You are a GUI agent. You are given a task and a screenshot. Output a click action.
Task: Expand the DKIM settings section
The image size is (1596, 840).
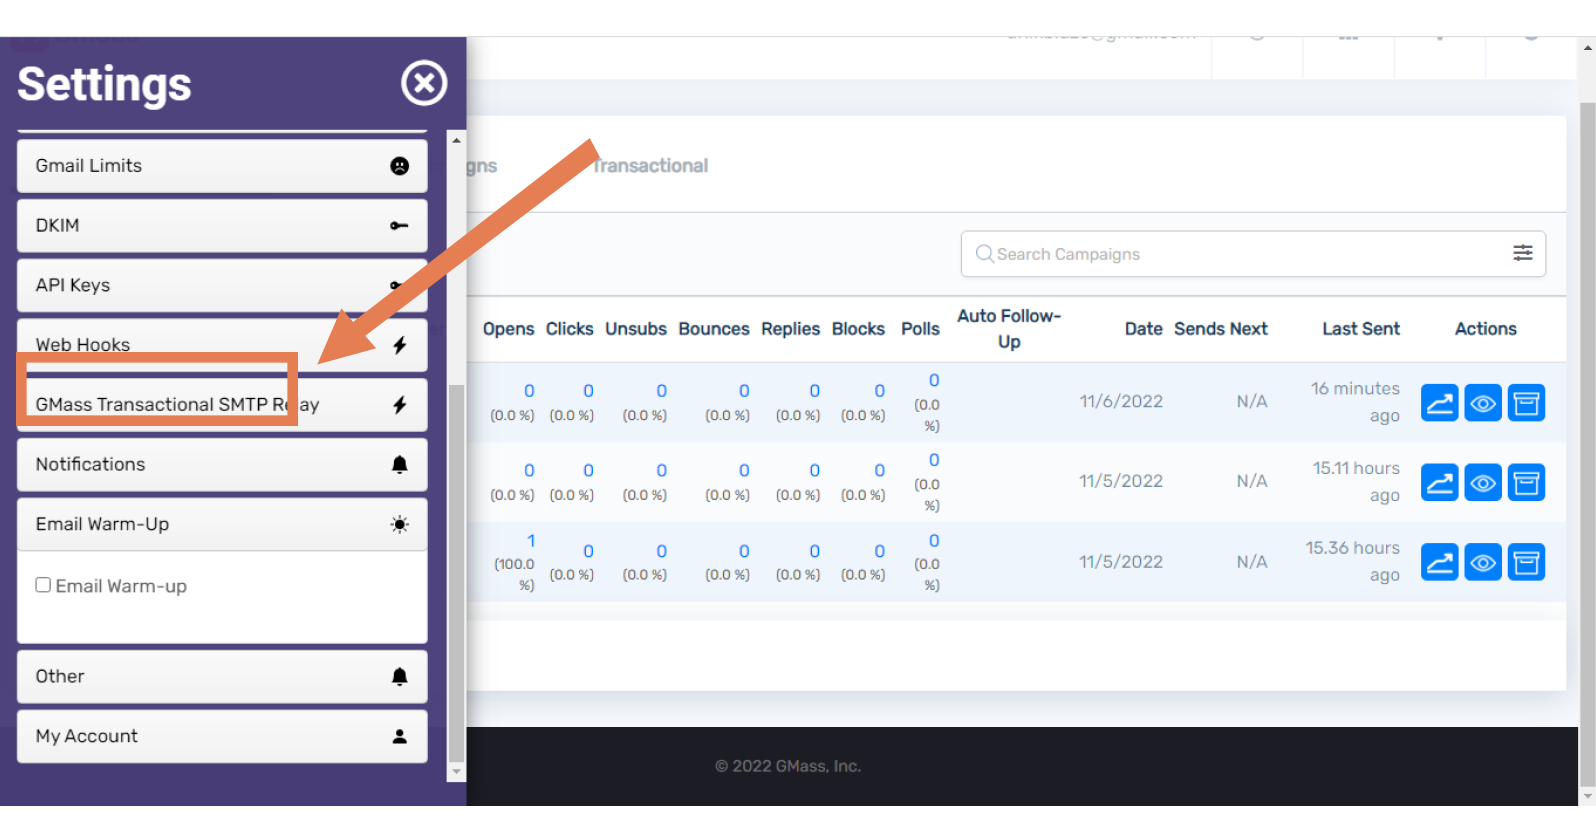click(222, 226)
